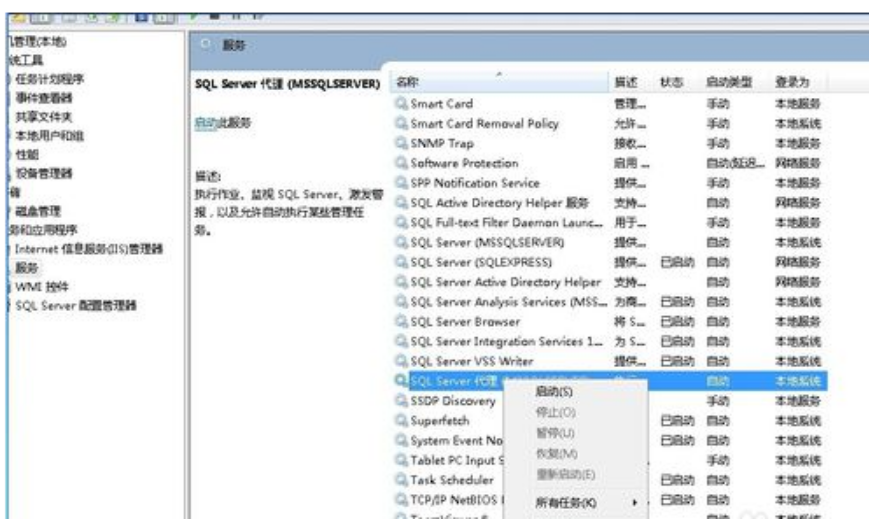Click the gear icon beside Superfetch
This screenshot has height=525, width=869.
(x=402, y=421)
